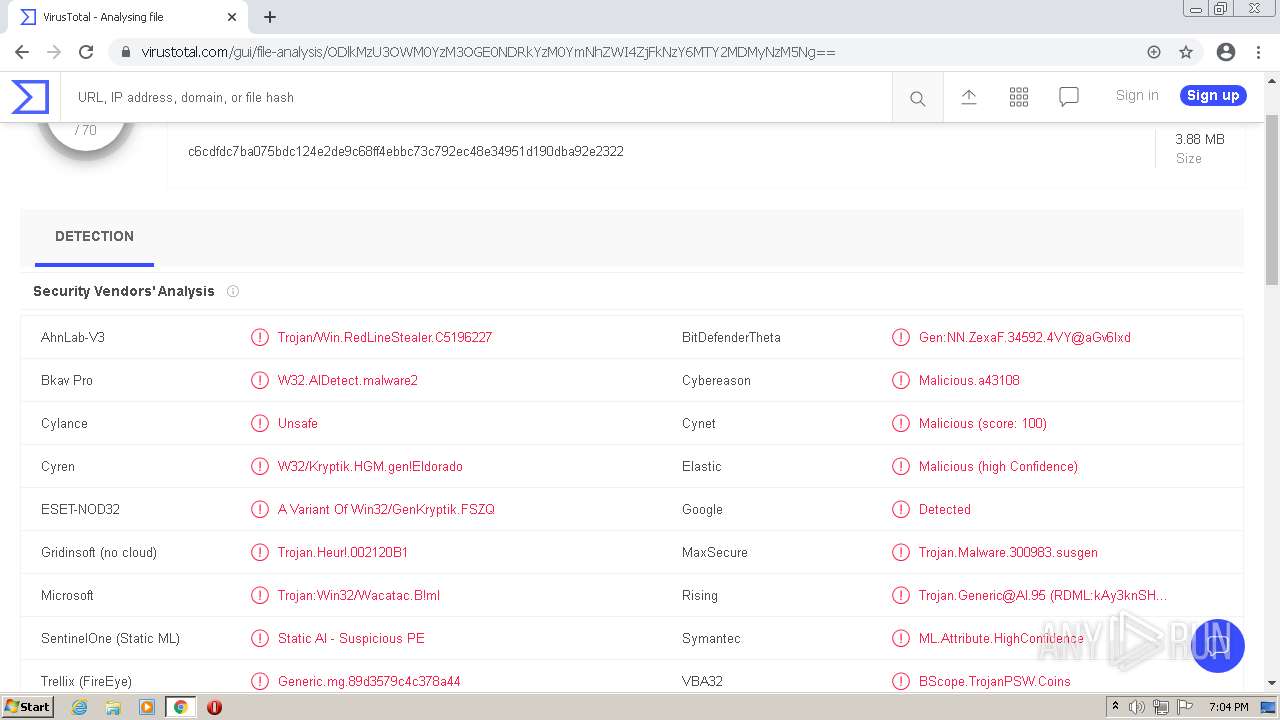Image resolution: width=1280 pixels, height=720 pixels.
Task: Click the Trojan/Win.RedLineStealer.C5196227 detection text
Action: coord(385,337)
